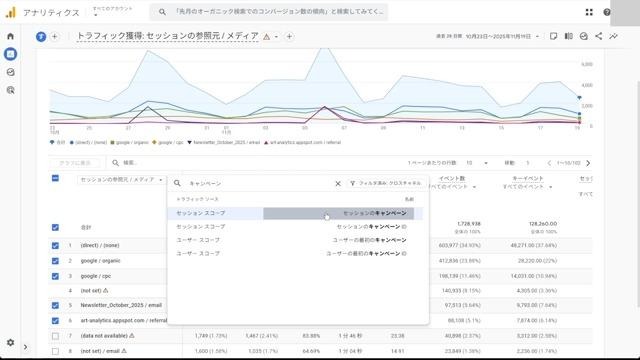
Task: Open the date range picker
Action: pos(488,36)
